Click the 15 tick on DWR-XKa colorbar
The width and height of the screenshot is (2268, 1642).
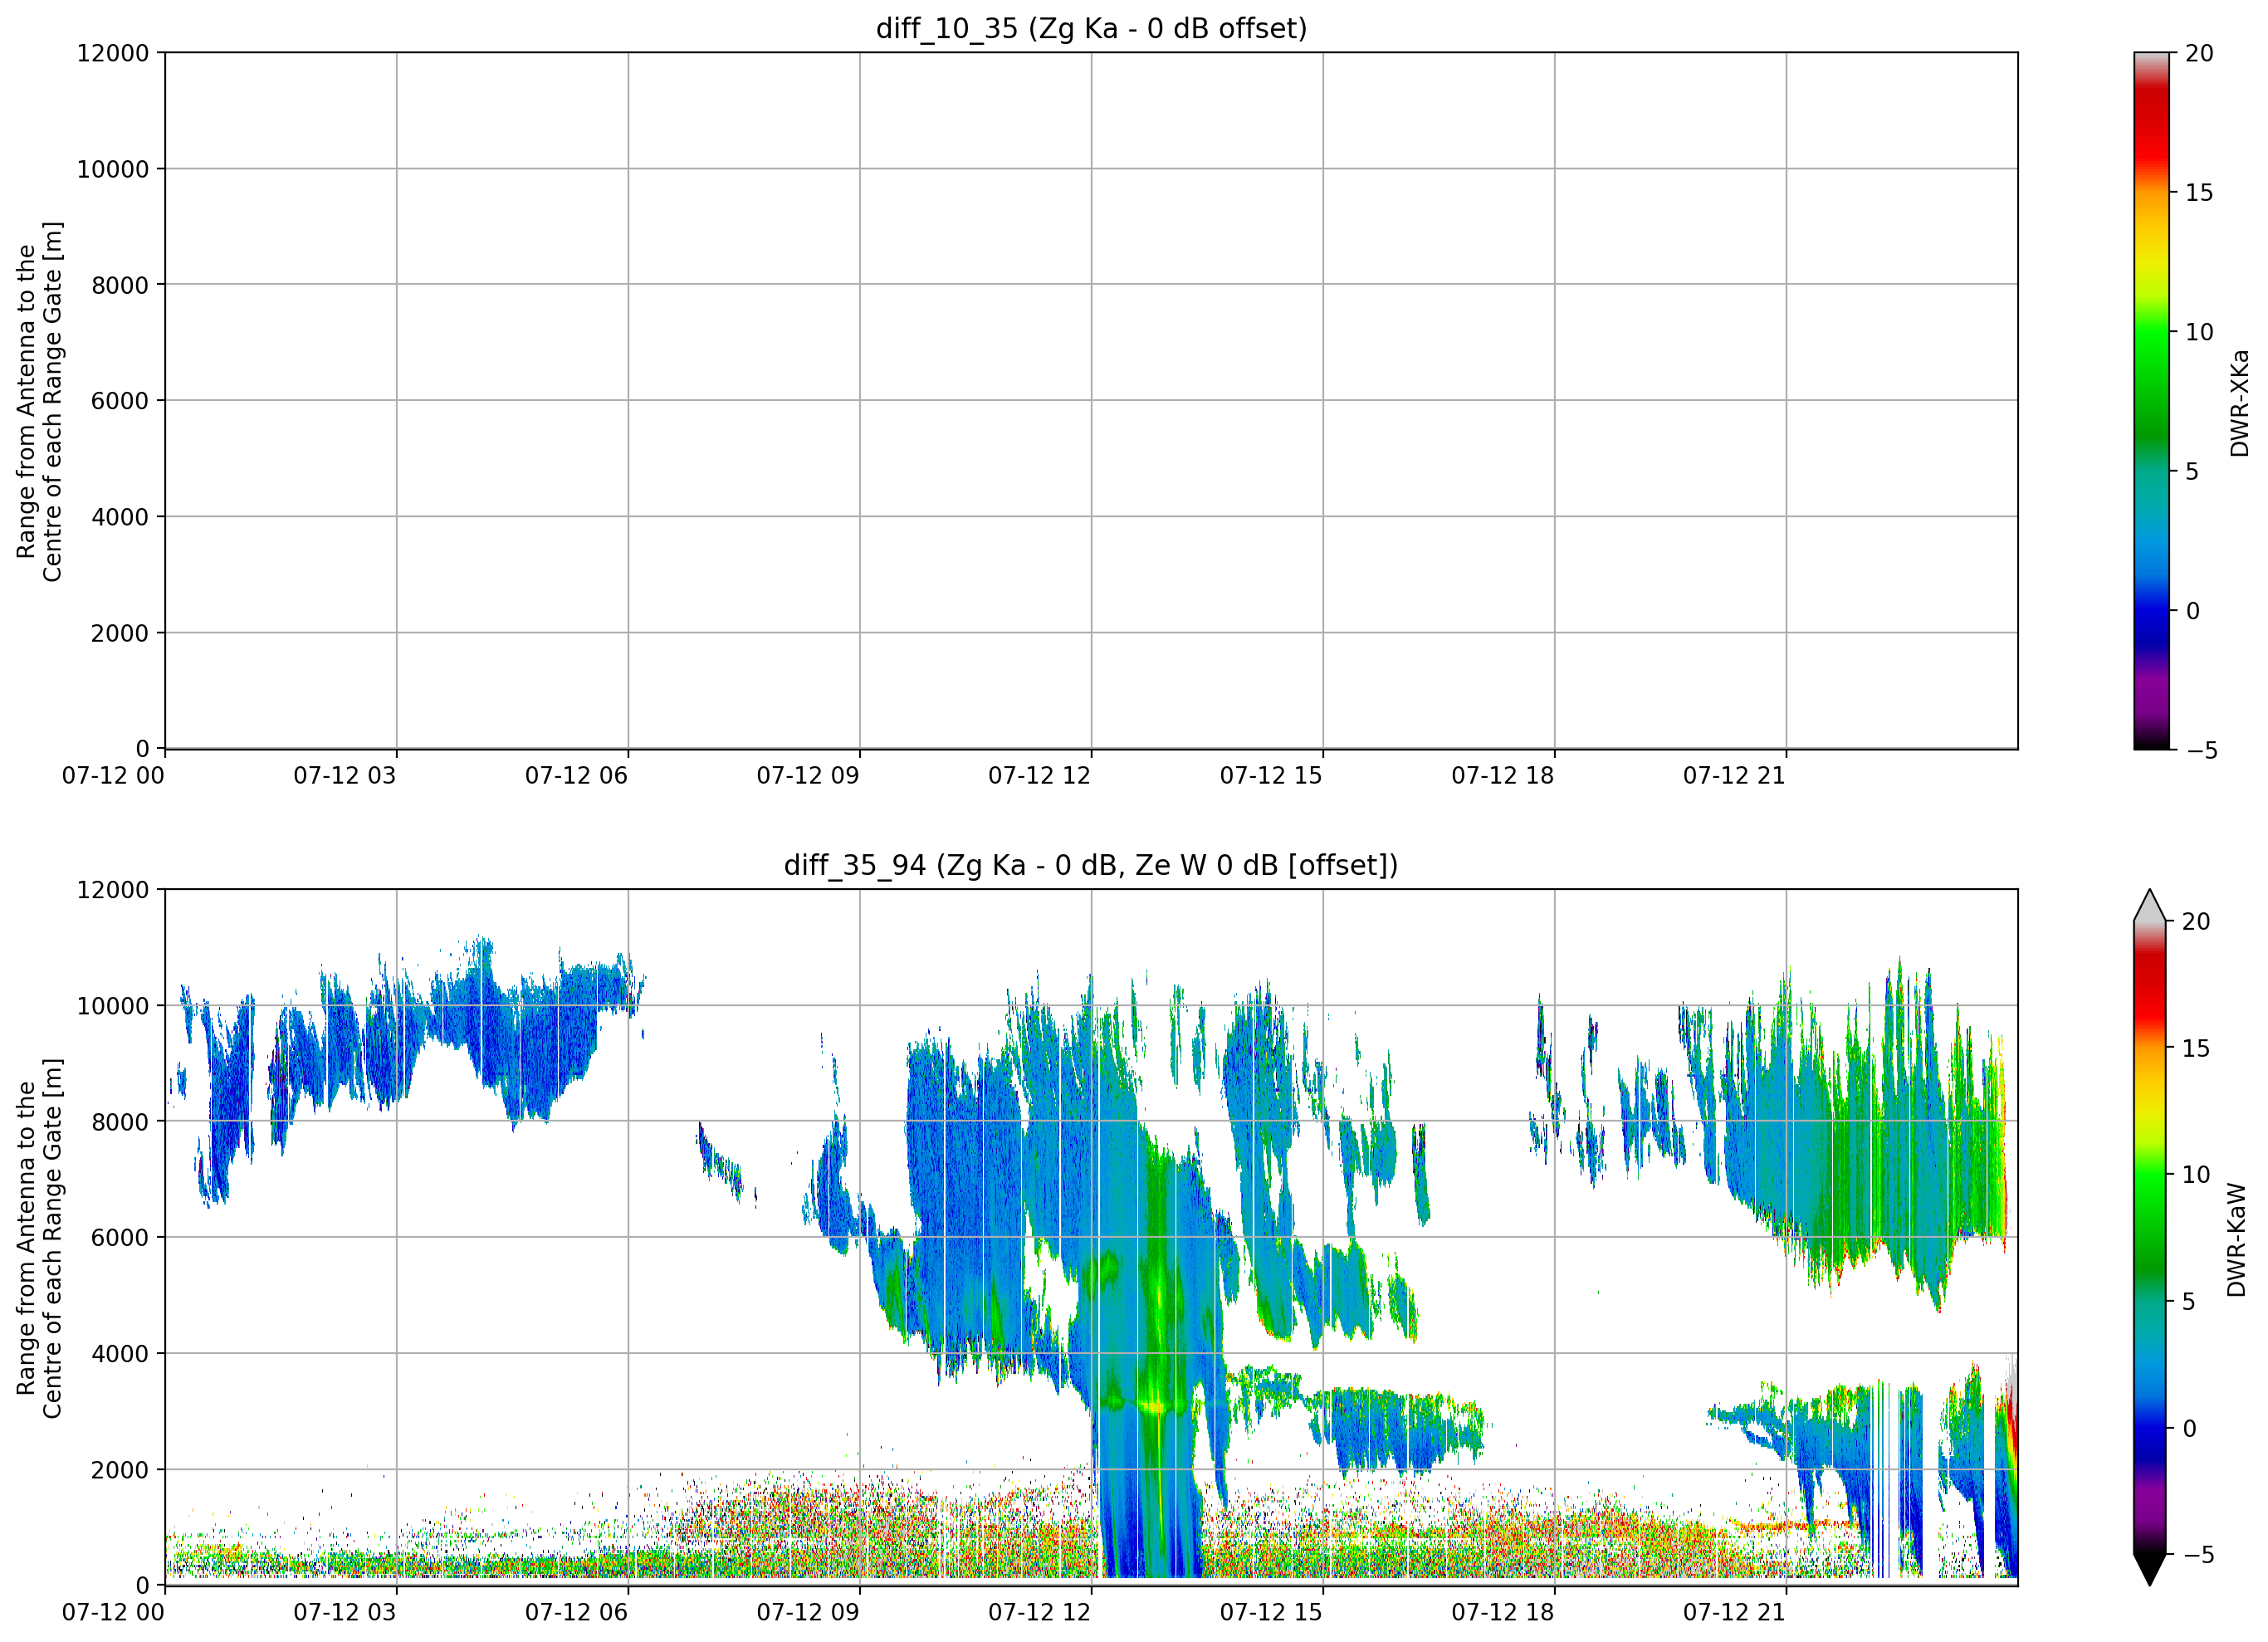(2199, 193)
